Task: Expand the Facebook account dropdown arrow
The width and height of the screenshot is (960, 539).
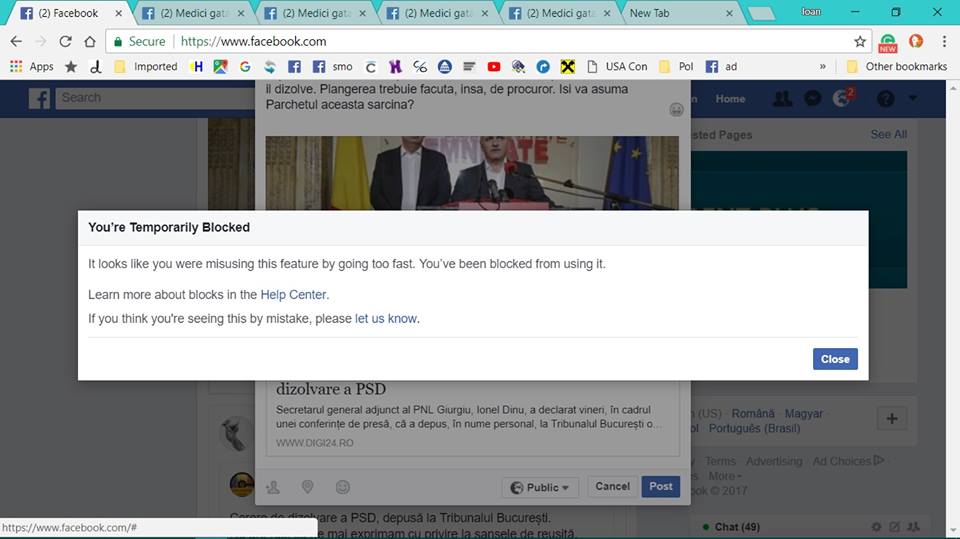Action: 912,99
